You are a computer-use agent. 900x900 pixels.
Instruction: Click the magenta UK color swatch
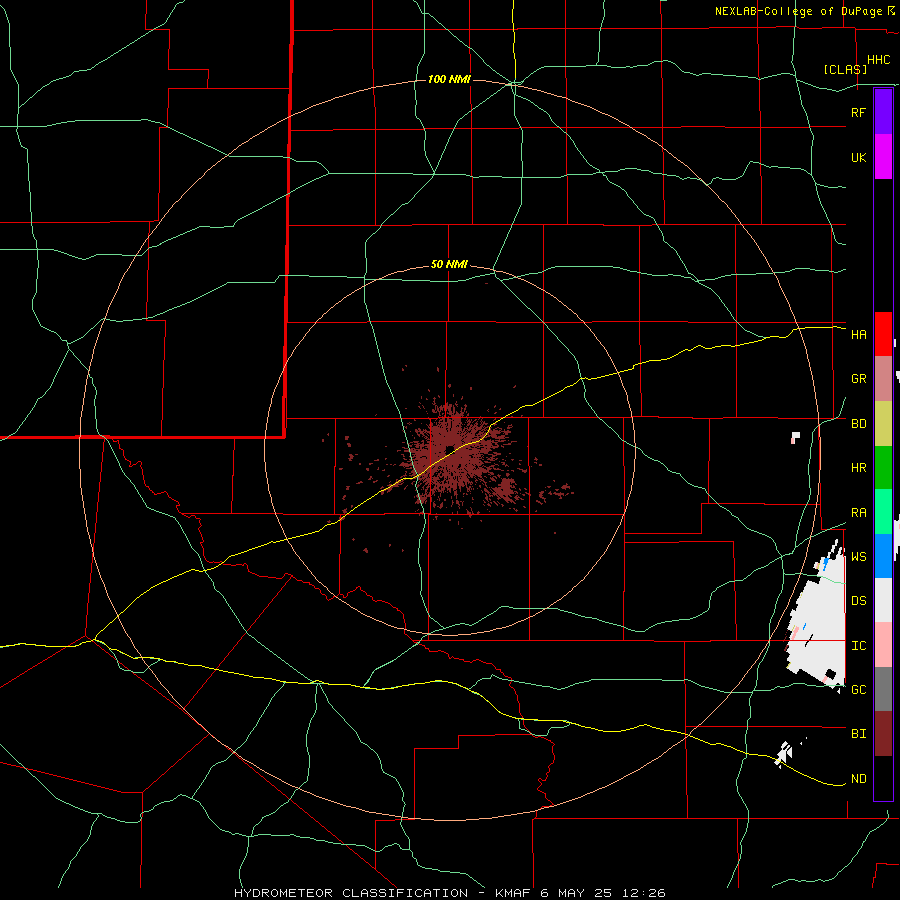tap(883, 157)
